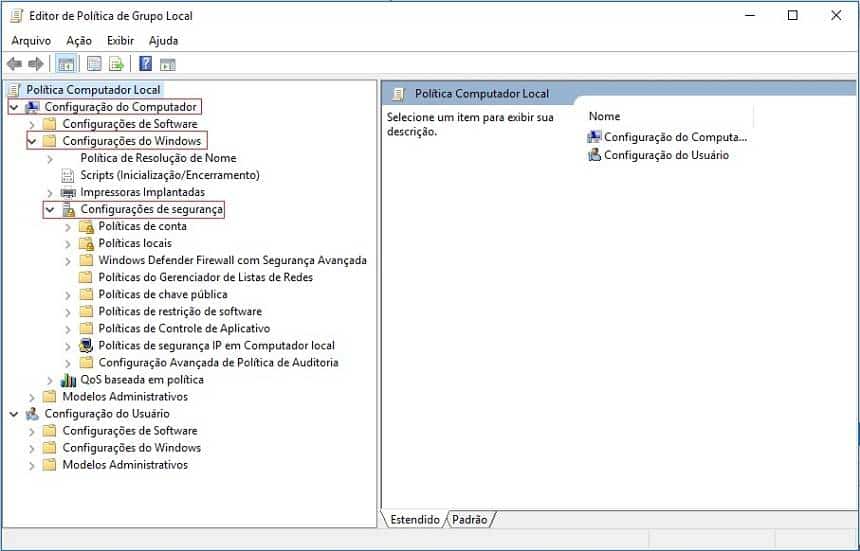860x551 pixels.
Task: Click the Scripts (Inicialização/Encerramento) icon
Action: (68, 175)
